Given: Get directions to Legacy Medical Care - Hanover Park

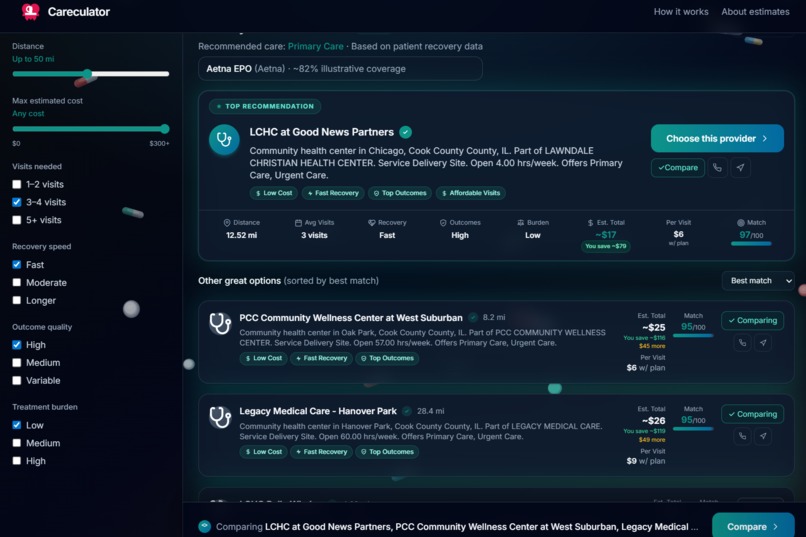Looking at the screenshot, I should [763, 436].
